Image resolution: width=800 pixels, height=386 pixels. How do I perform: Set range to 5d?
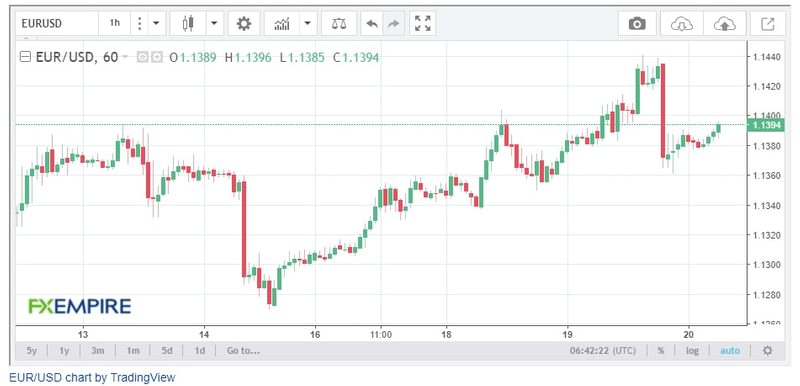pyautogui.click(x=167, y=351)
